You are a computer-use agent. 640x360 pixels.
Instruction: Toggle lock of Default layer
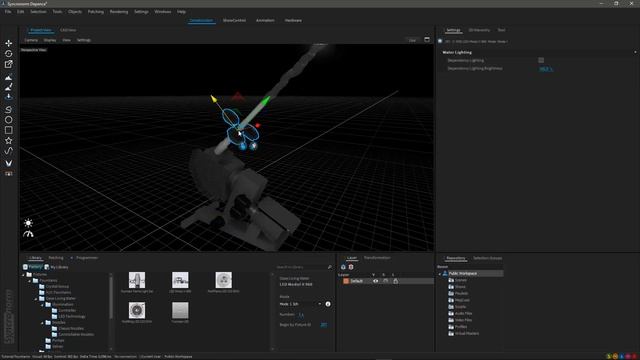tap(396, 281)
